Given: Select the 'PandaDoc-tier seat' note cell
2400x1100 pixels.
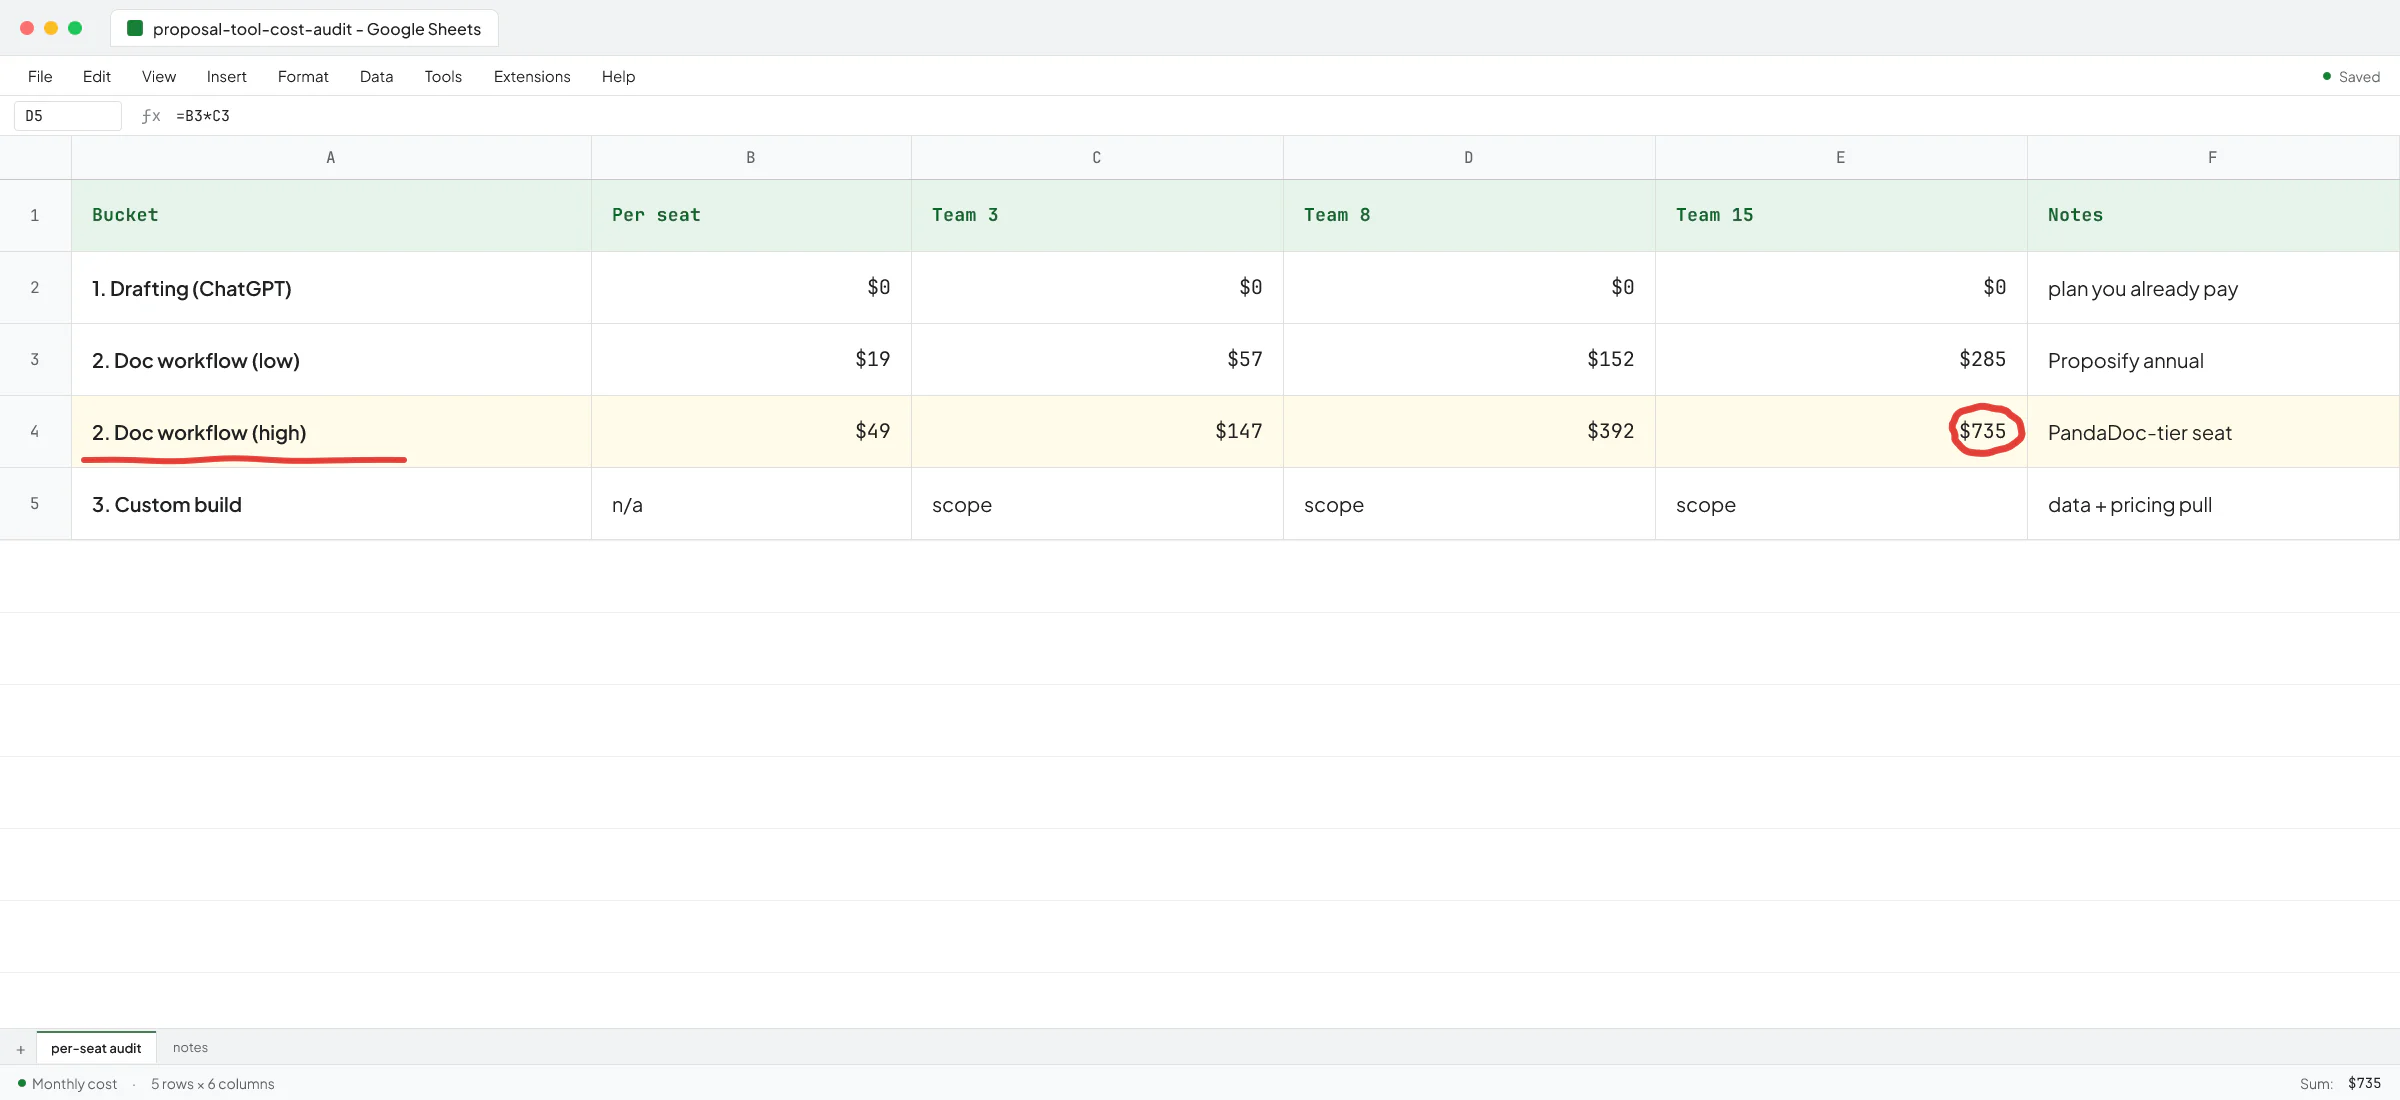Looking at the screenshot, I should [x=2213, y=431].
